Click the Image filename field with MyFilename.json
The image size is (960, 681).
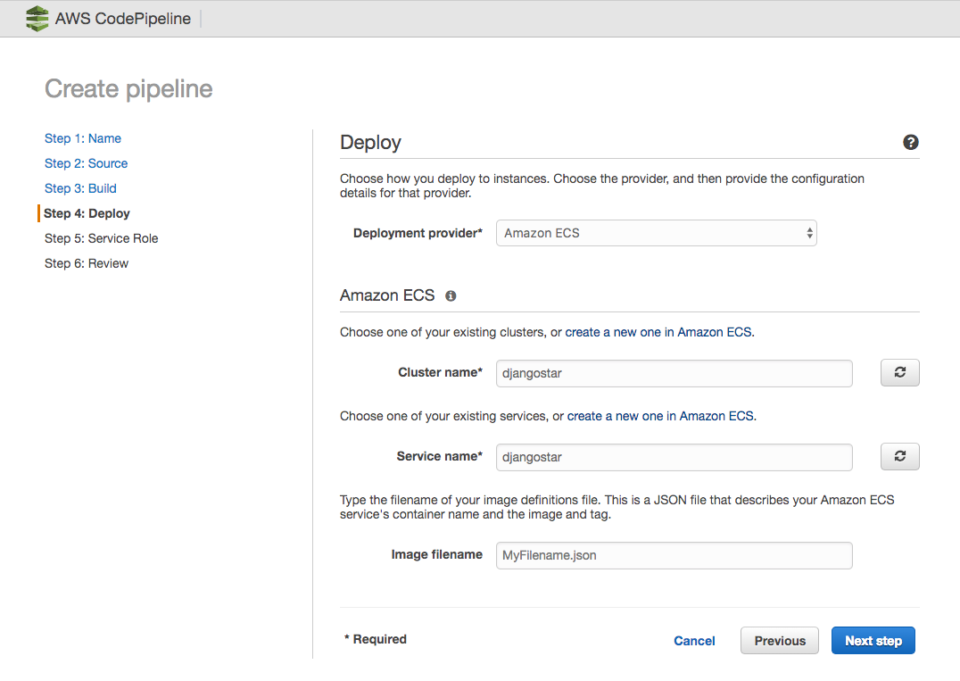click(673, 555)
